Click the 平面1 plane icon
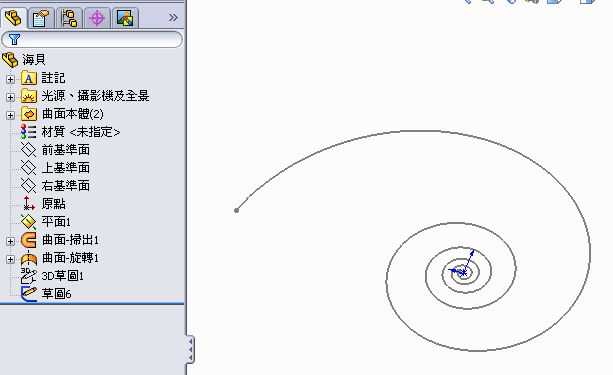Viewport: 613px width, 375px height. tap(29, 222)
